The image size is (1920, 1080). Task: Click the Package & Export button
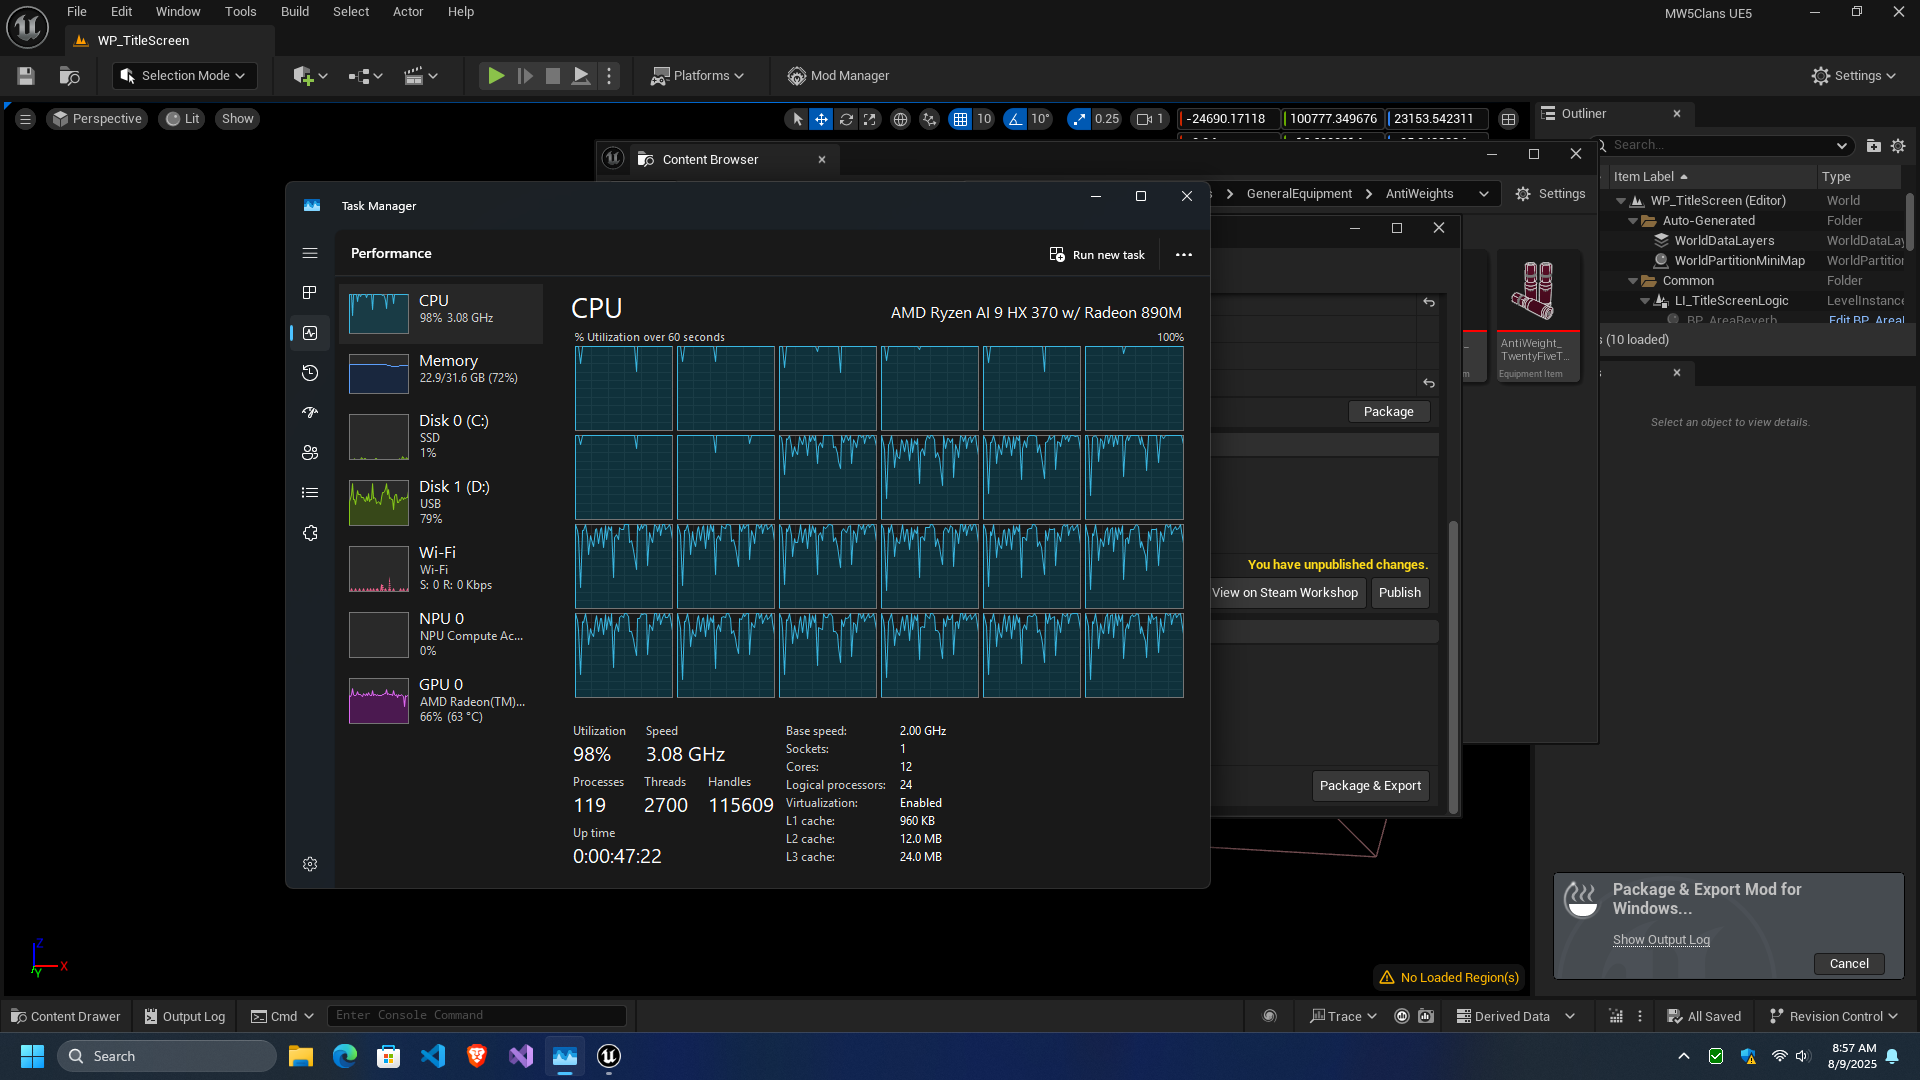[1370, 786]
